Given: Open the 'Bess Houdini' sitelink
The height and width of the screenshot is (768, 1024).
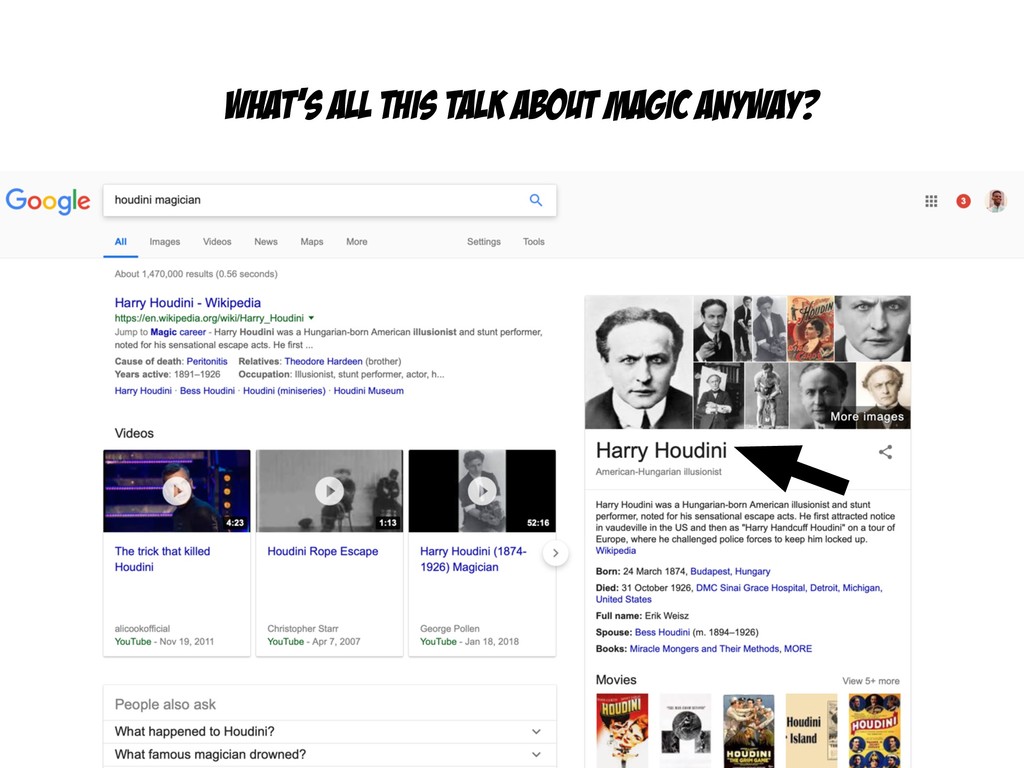Looking at the screenshot, I should point(207,391).
